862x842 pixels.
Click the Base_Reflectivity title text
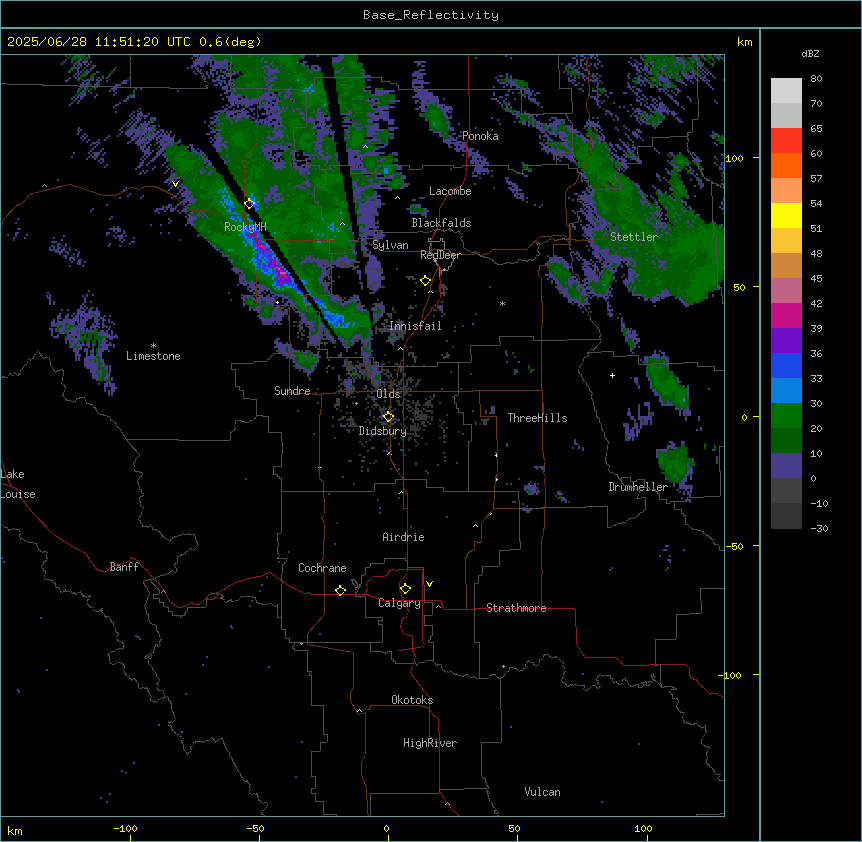(431, 15)
